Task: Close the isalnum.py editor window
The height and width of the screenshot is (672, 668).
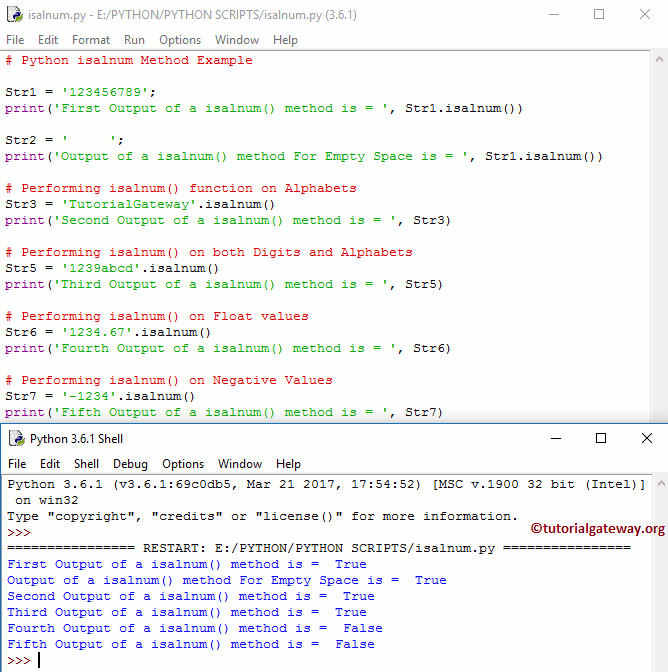Action: [x=645, y=15]
